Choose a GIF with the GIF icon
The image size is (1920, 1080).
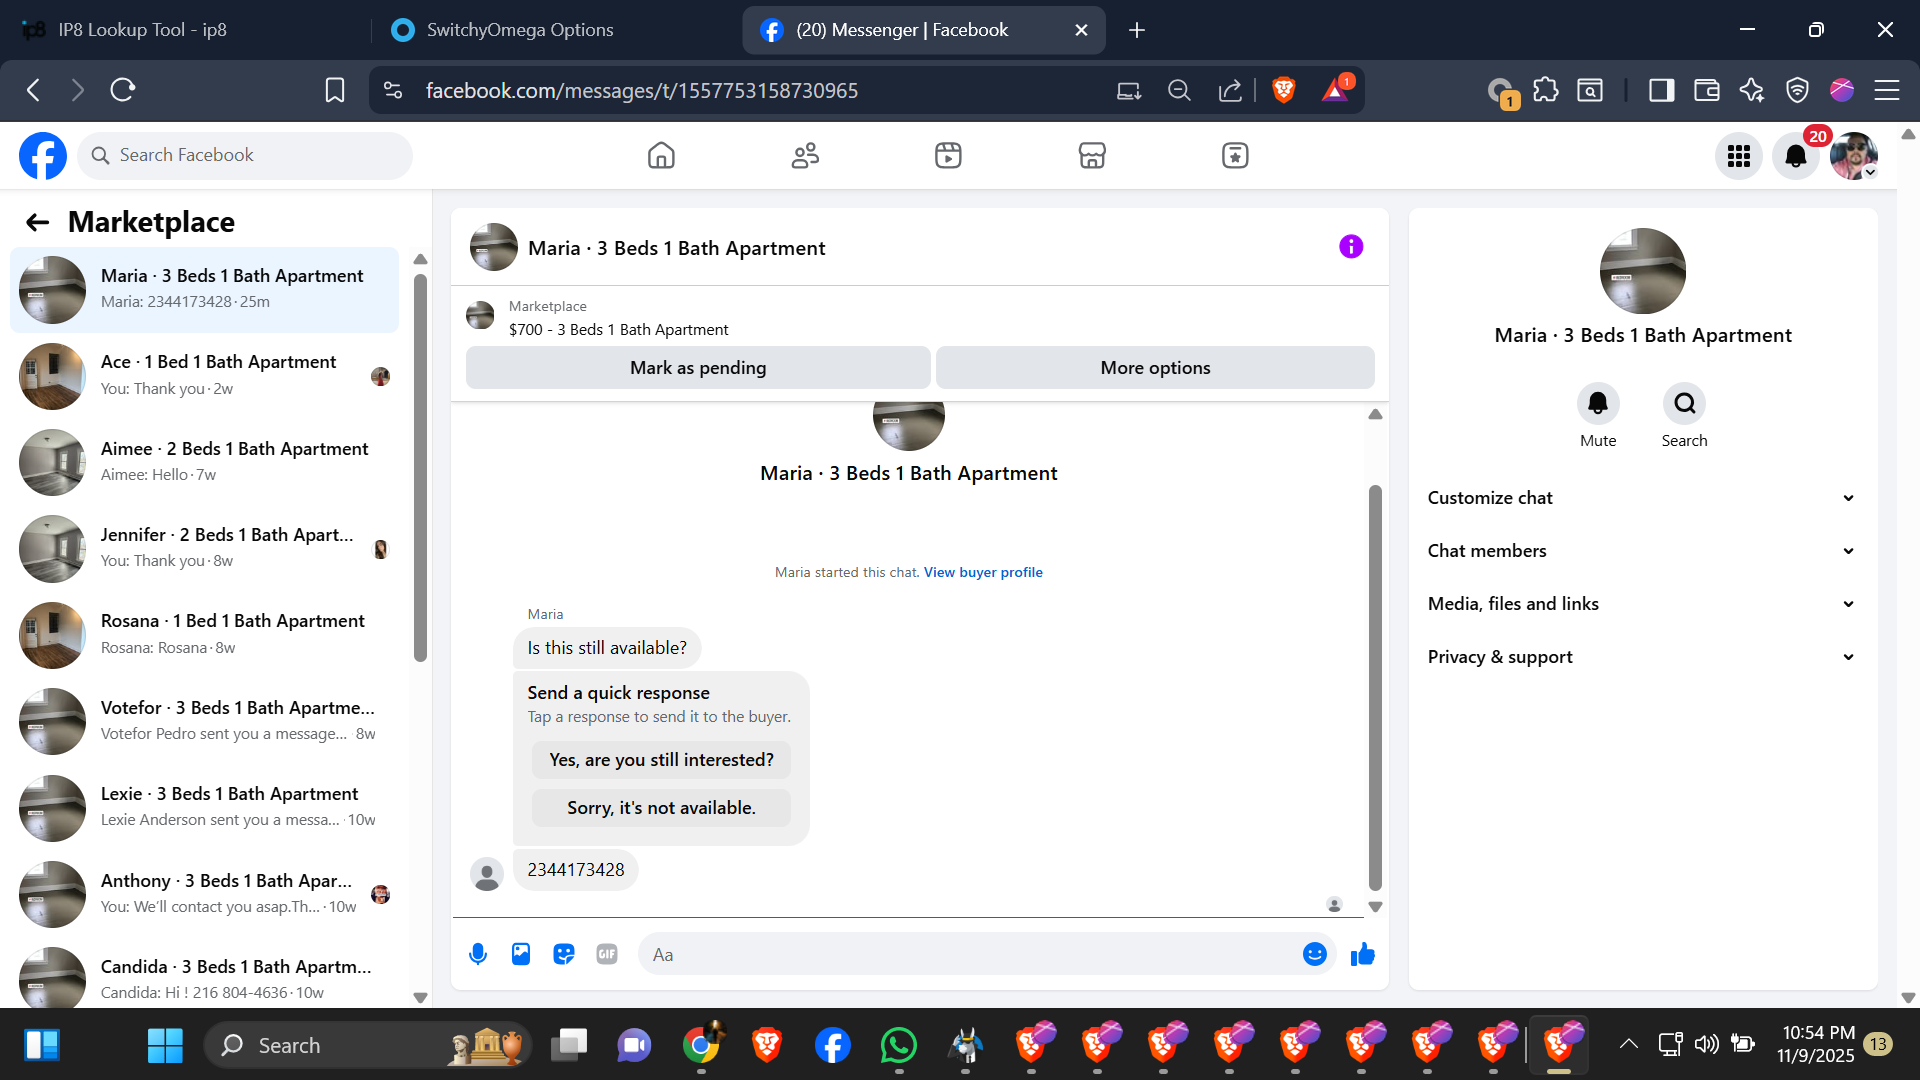(607, 954)
